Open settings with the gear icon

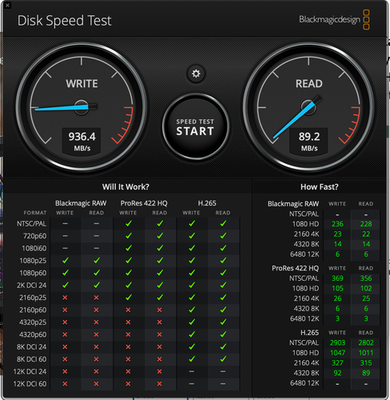pyautogui.click(x=196, y=73)
